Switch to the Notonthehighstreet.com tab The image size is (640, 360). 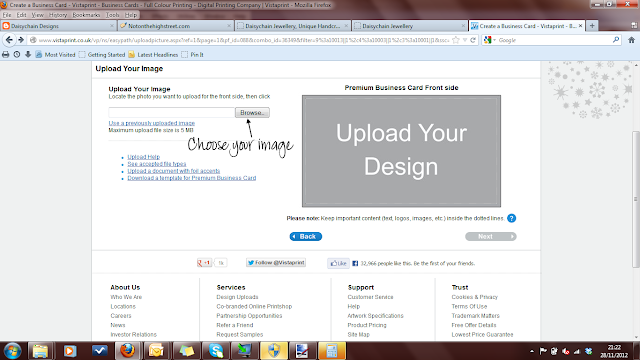pos(176,26)
